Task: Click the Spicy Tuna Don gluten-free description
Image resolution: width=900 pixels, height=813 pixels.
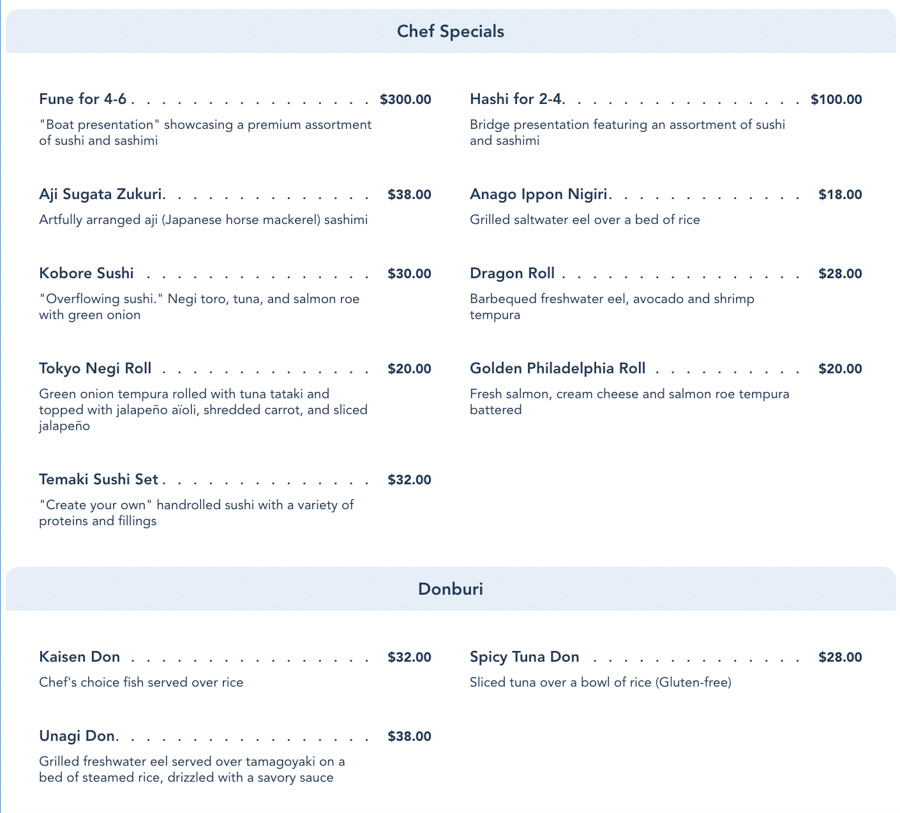Action: (x=600, y=683)
